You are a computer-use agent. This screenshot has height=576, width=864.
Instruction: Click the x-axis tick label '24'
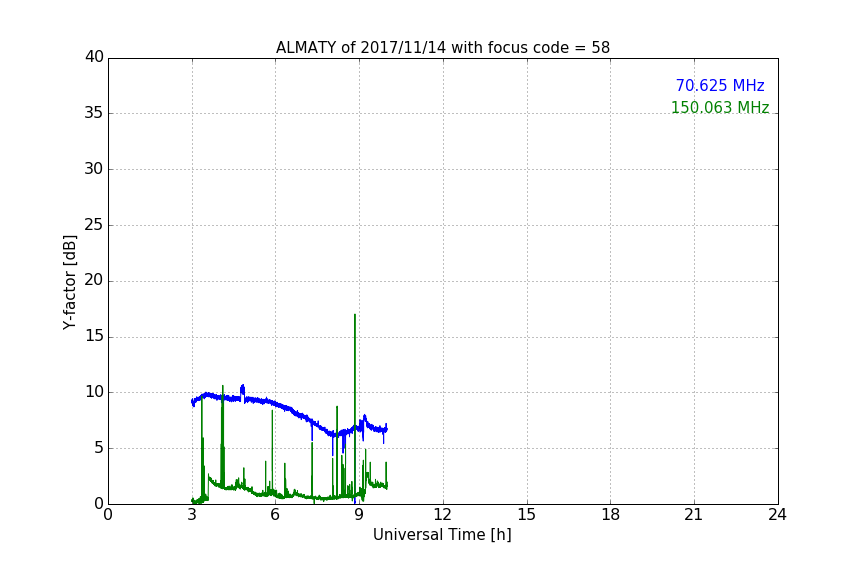[777, 515]
